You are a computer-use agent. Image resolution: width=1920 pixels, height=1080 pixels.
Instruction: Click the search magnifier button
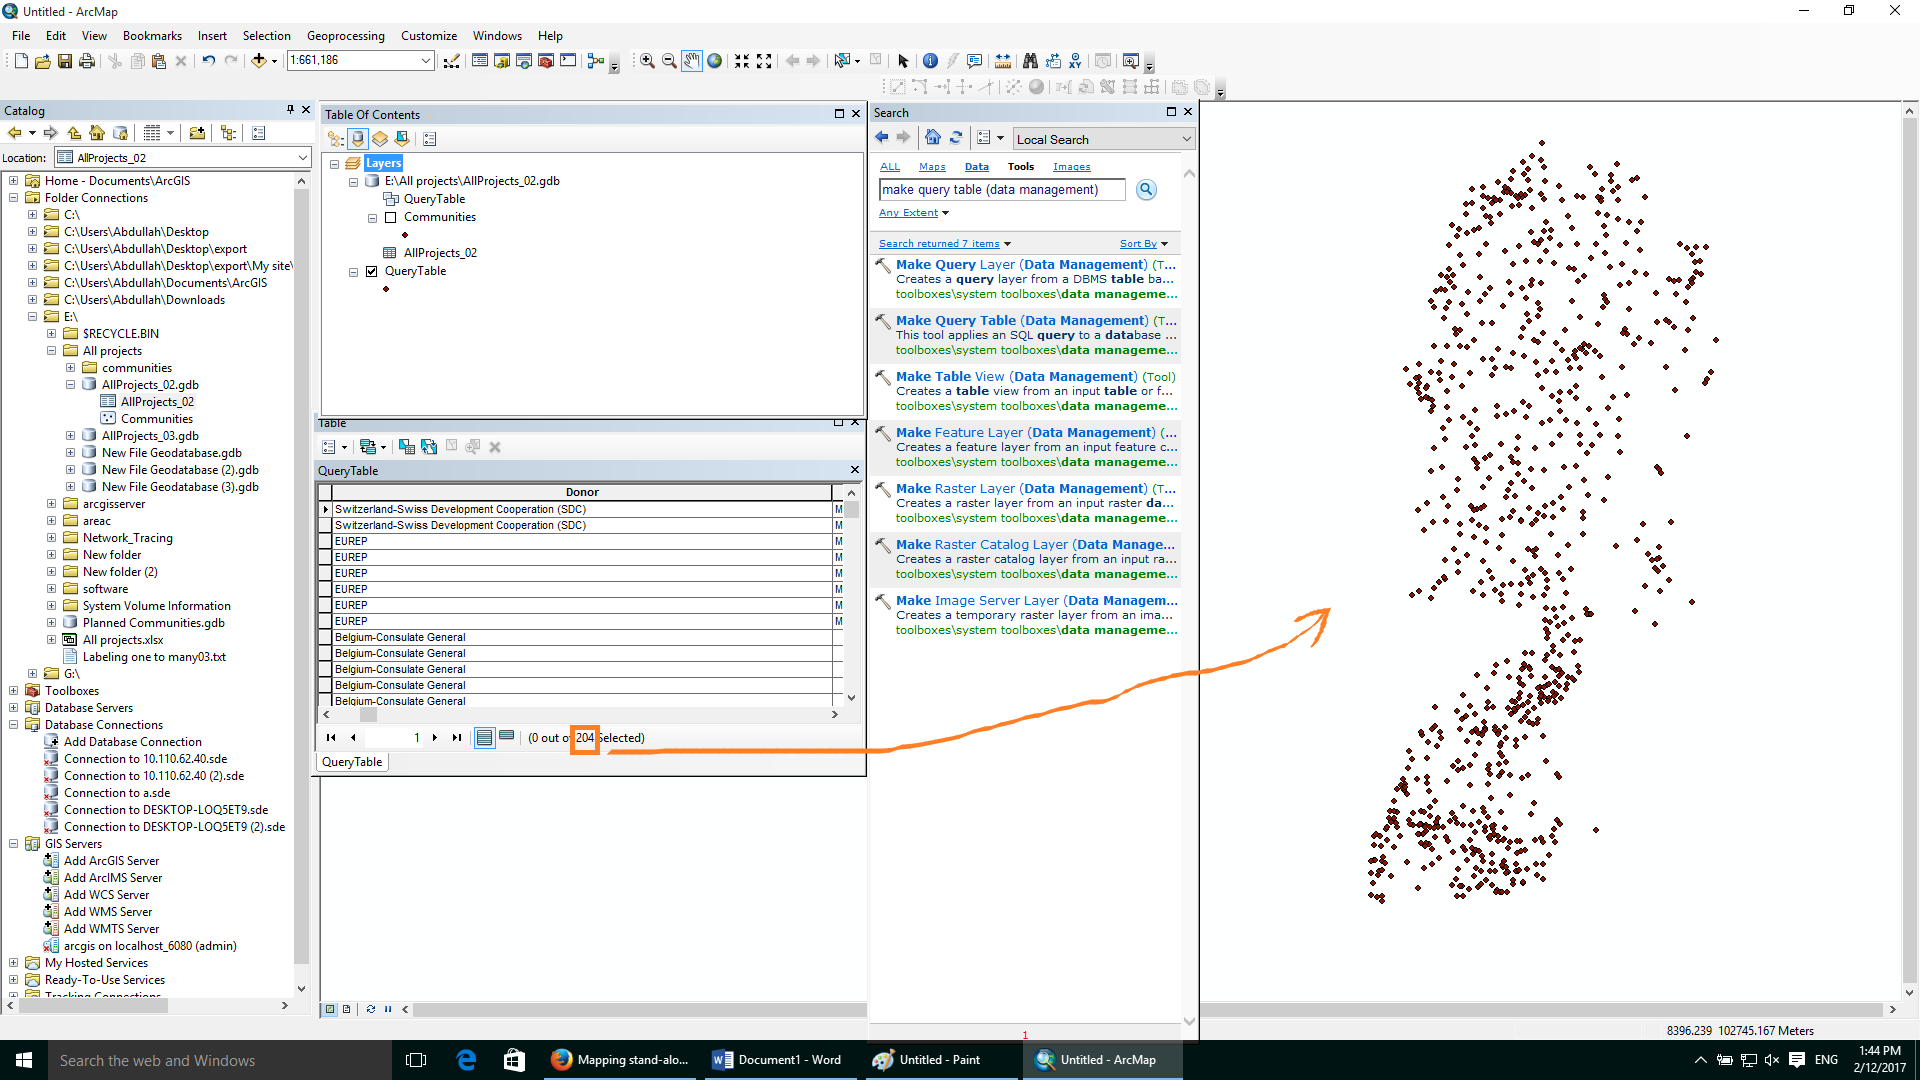(1146, 190)
